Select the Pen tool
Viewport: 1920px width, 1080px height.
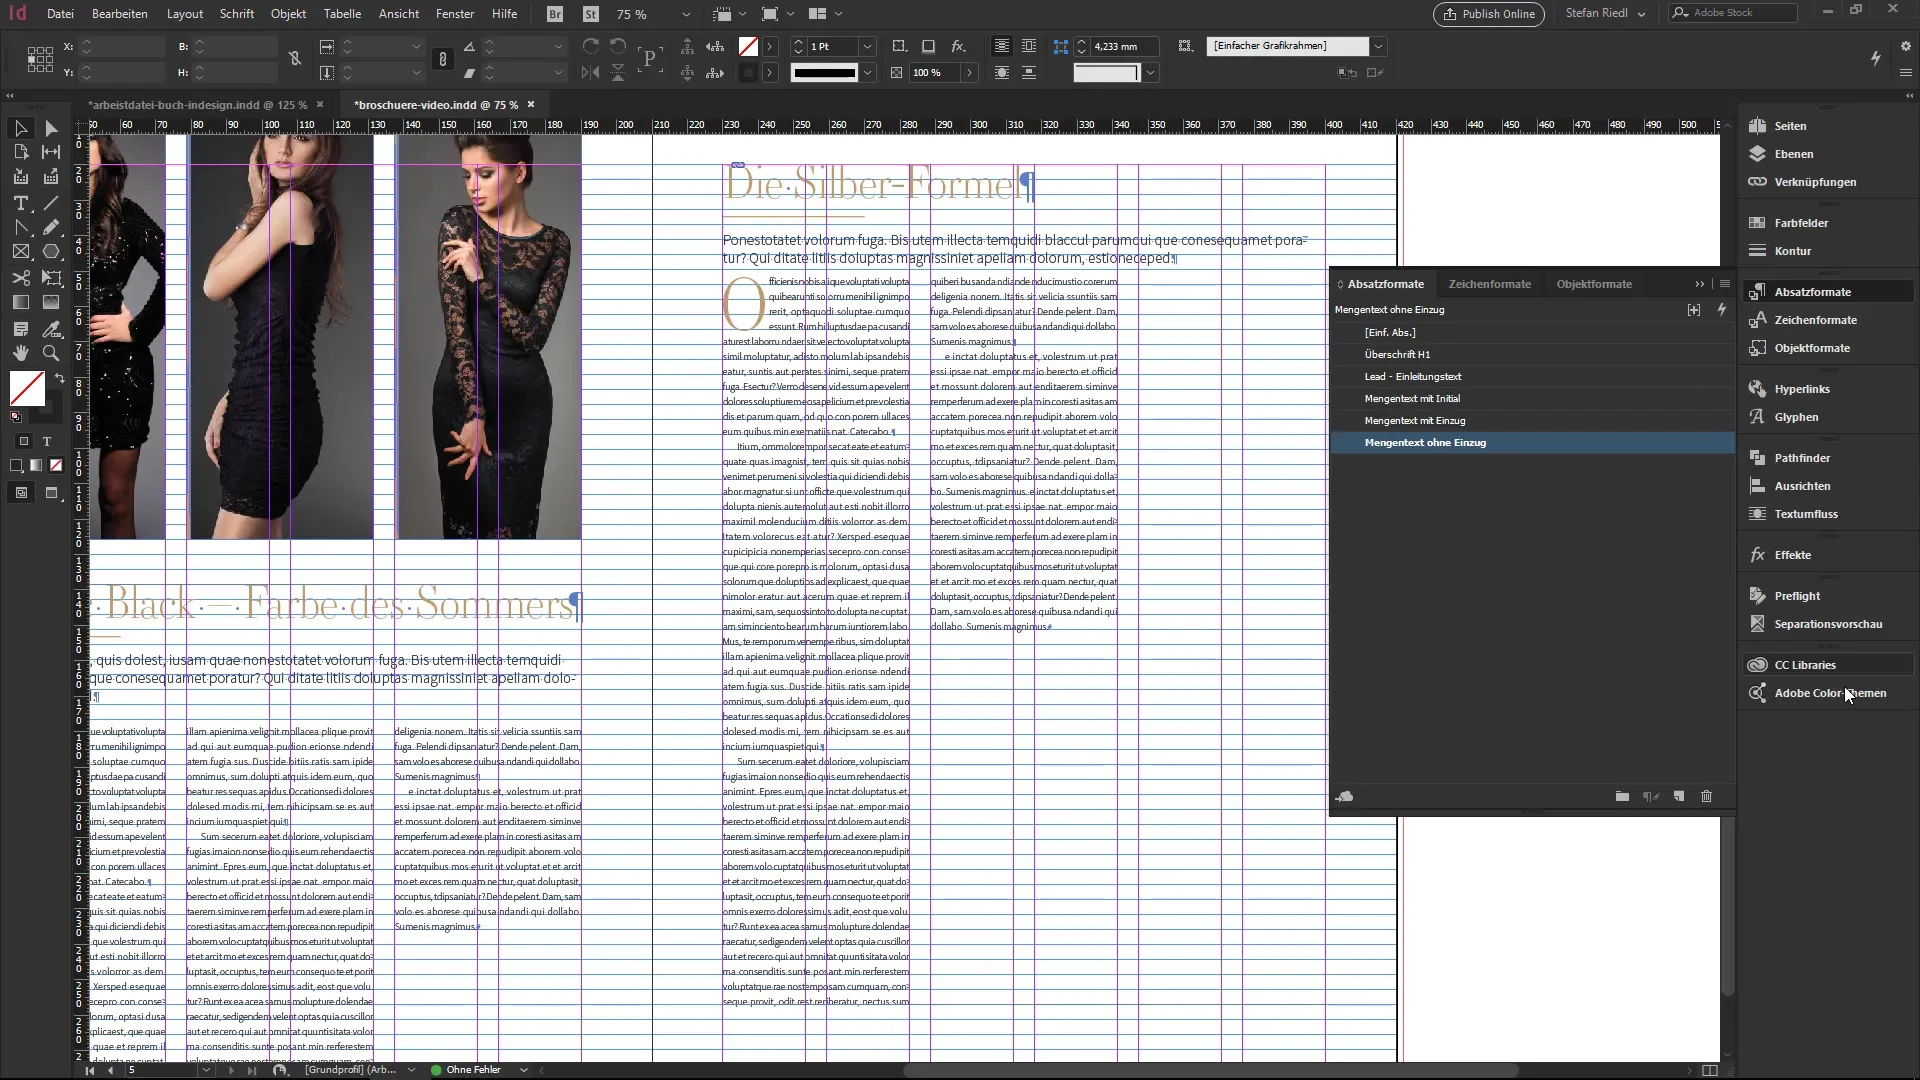pyautogui.click(x=20, y=228)
